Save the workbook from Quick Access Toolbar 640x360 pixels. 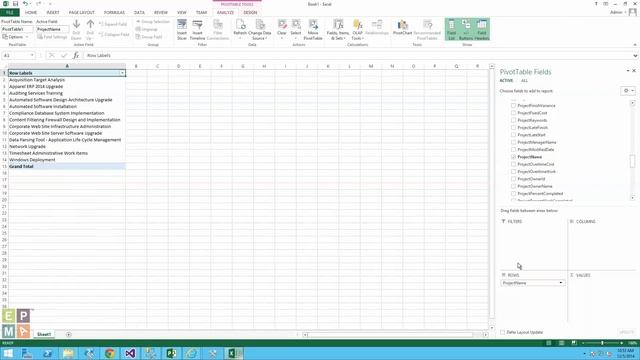[16, 4]
